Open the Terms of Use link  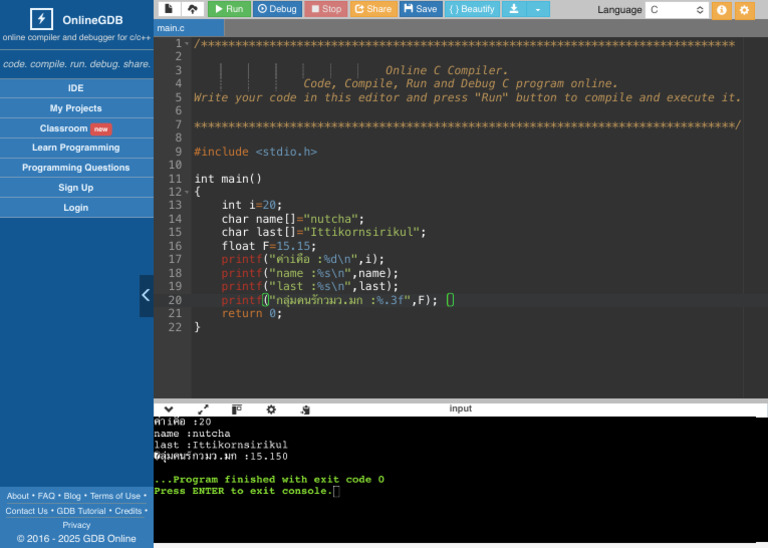[x=115, y=496]
